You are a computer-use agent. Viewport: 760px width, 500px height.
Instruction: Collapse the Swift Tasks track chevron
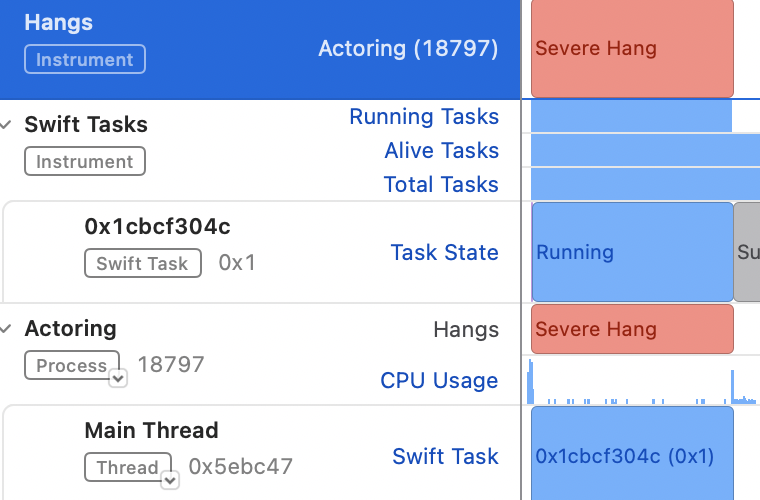[x=6, y=125]
